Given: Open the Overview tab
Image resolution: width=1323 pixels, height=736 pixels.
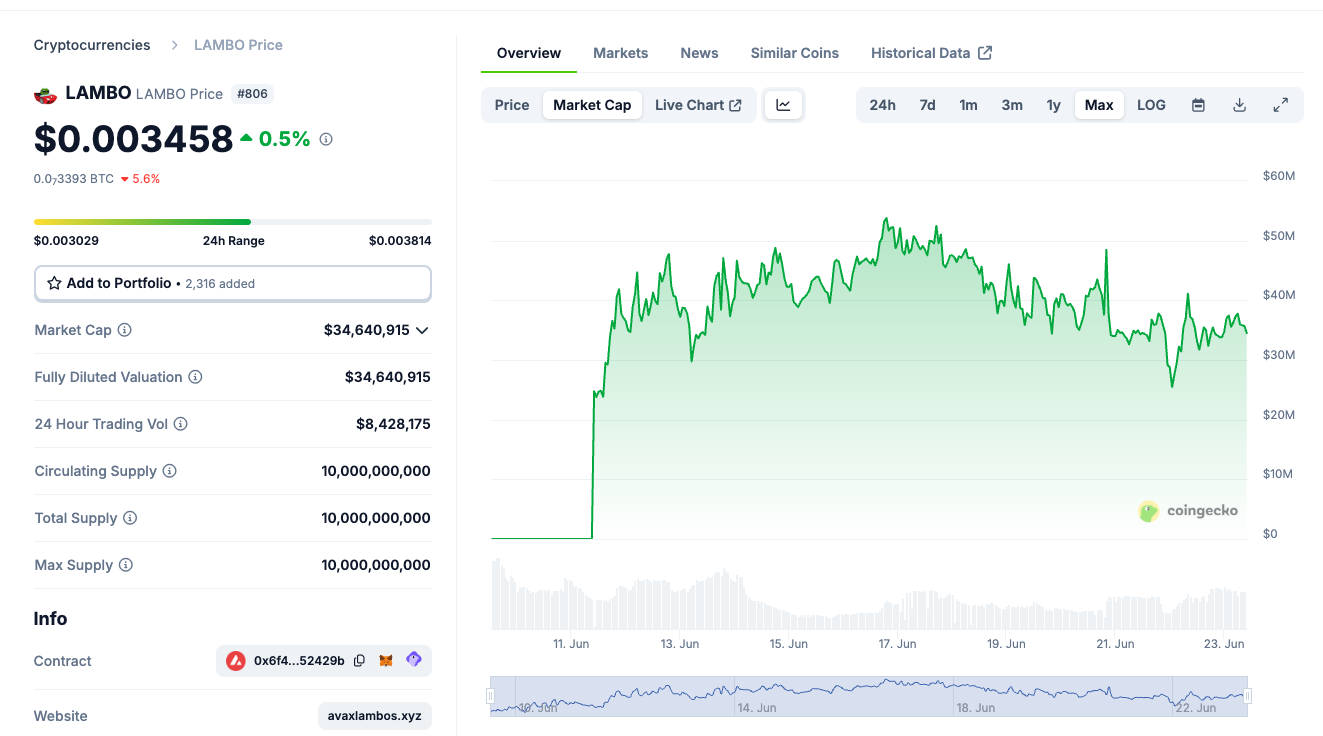Looking at the screenshot, I should (x=529, y=53).
